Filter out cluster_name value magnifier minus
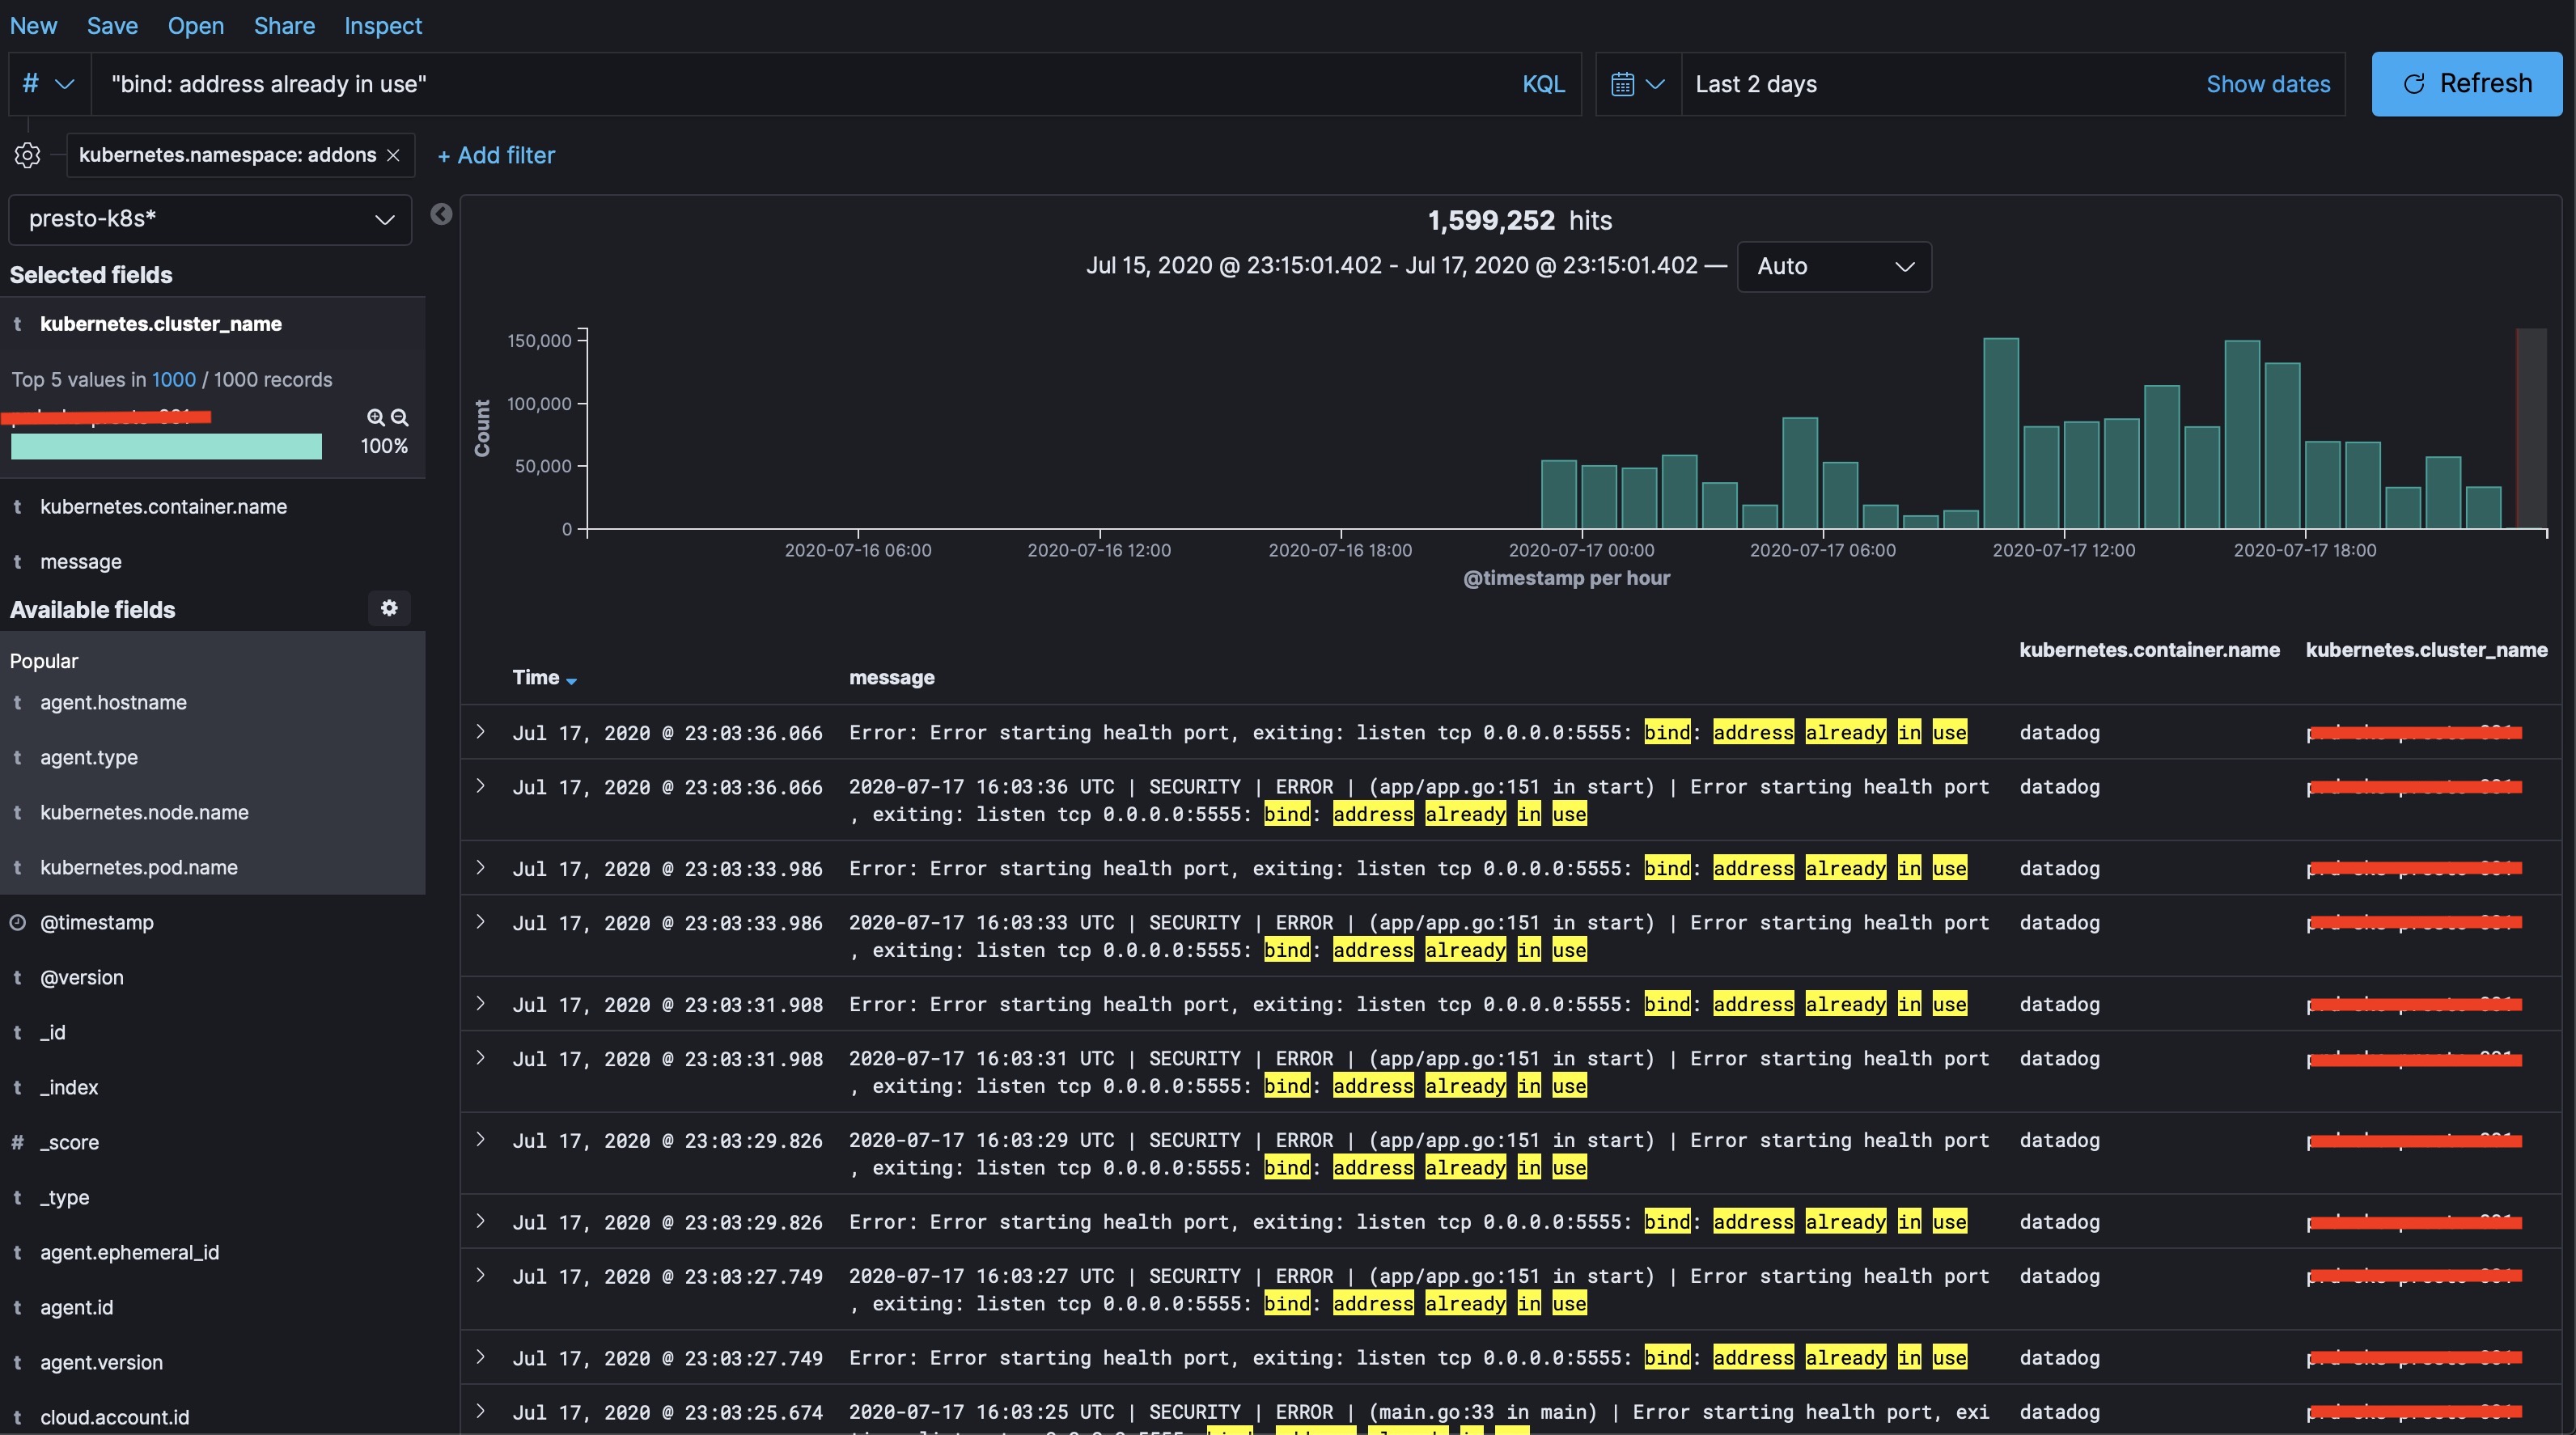Image resolution: width=2576 pixels, height=1435 pixels. 399,417
